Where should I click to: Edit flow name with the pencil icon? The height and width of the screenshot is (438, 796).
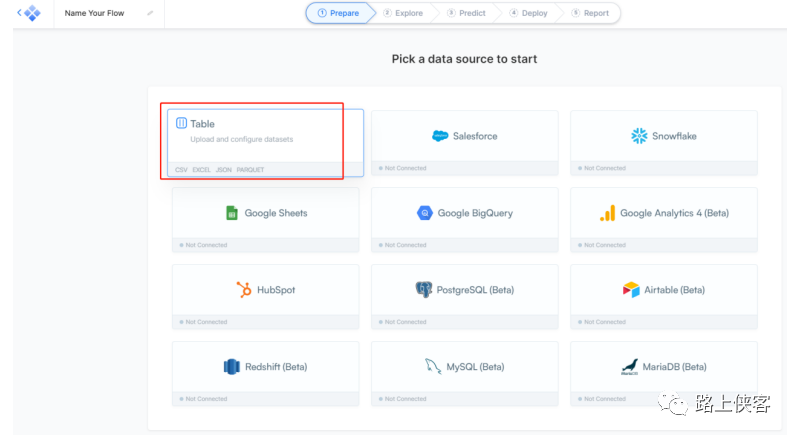point(150,13)
